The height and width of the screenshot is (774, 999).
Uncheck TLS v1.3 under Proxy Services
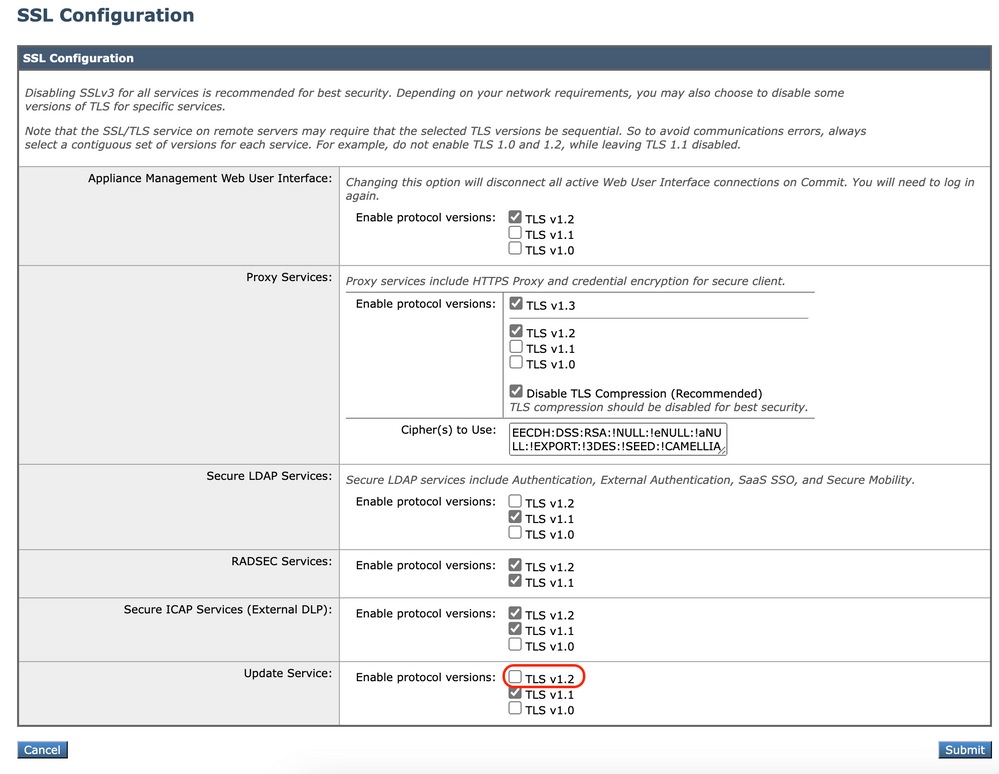point(516,304)
